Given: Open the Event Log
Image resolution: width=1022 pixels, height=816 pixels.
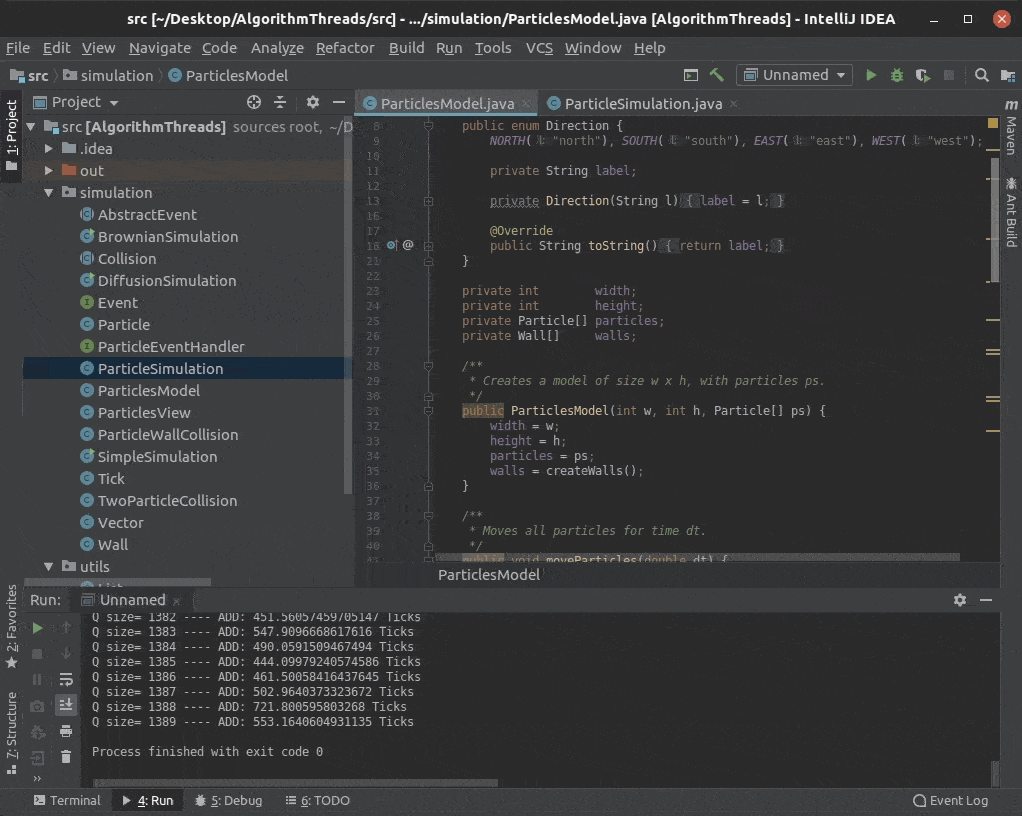Looking at the screenshot, I should [x=950, y=800].
